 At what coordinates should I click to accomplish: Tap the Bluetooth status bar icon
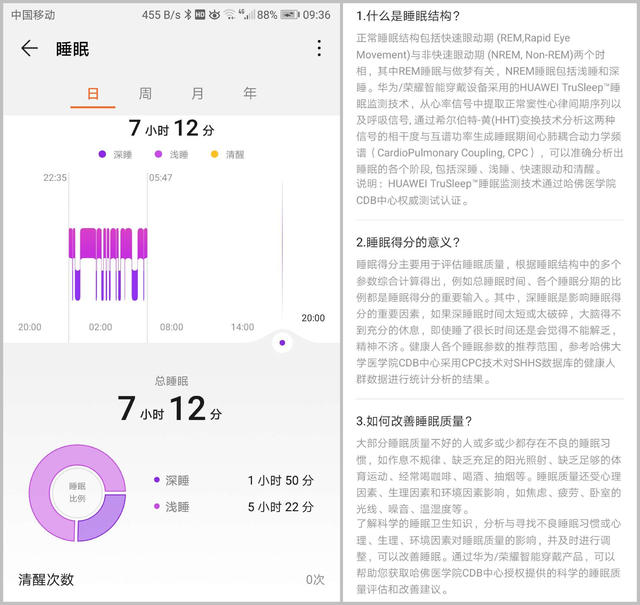187,15
